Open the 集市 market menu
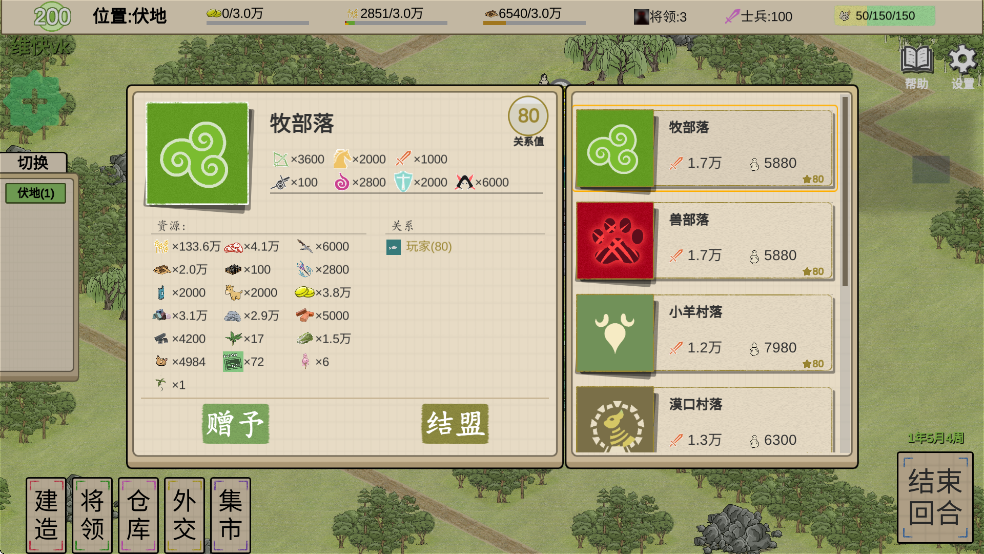 (230, 515)
